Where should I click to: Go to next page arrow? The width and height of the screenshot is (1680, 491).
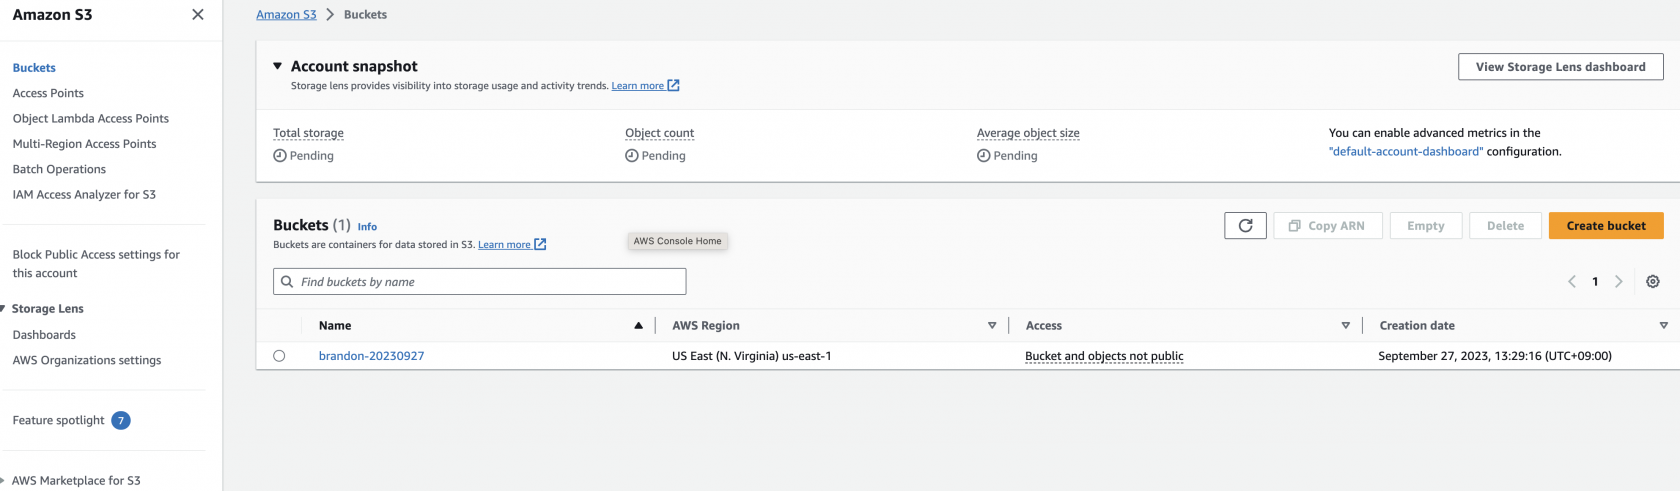point(1619,282)
